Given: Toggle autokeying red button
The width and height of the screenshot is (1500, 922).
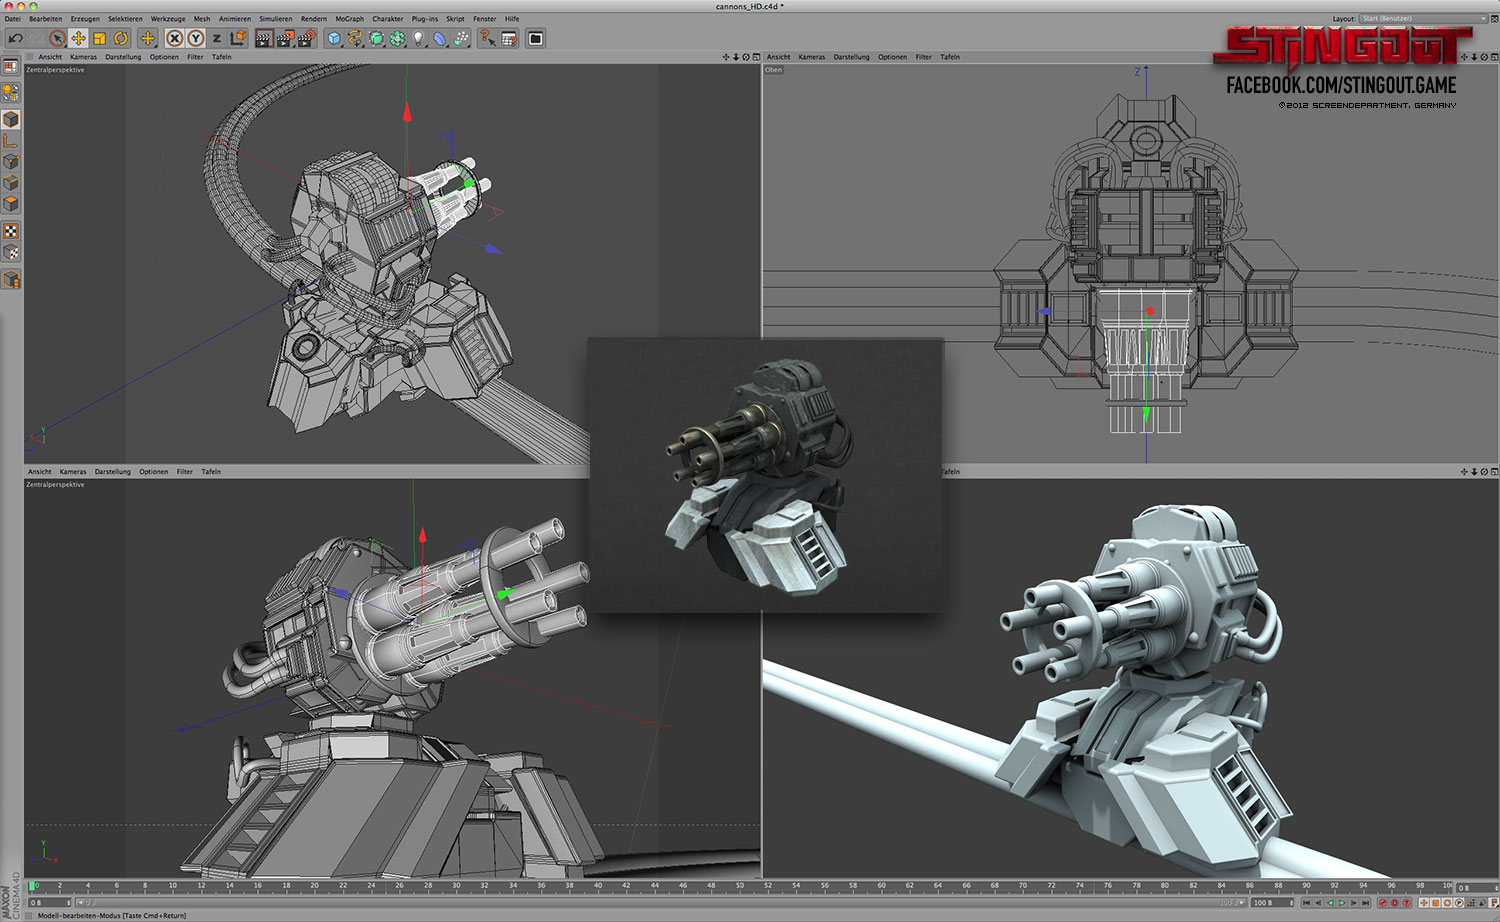Looking at the screenshot, I should [1394, 903].
